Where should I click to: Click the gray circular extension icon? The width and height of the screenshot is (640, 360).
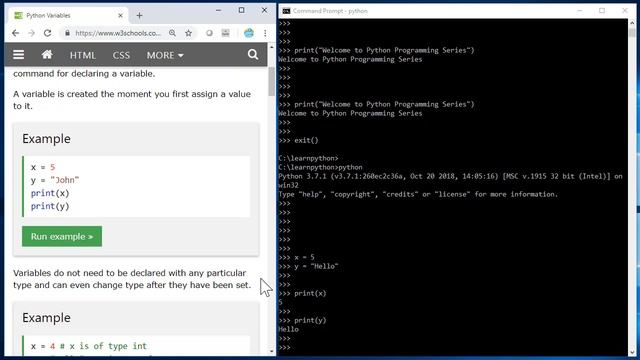pos(209,33)
